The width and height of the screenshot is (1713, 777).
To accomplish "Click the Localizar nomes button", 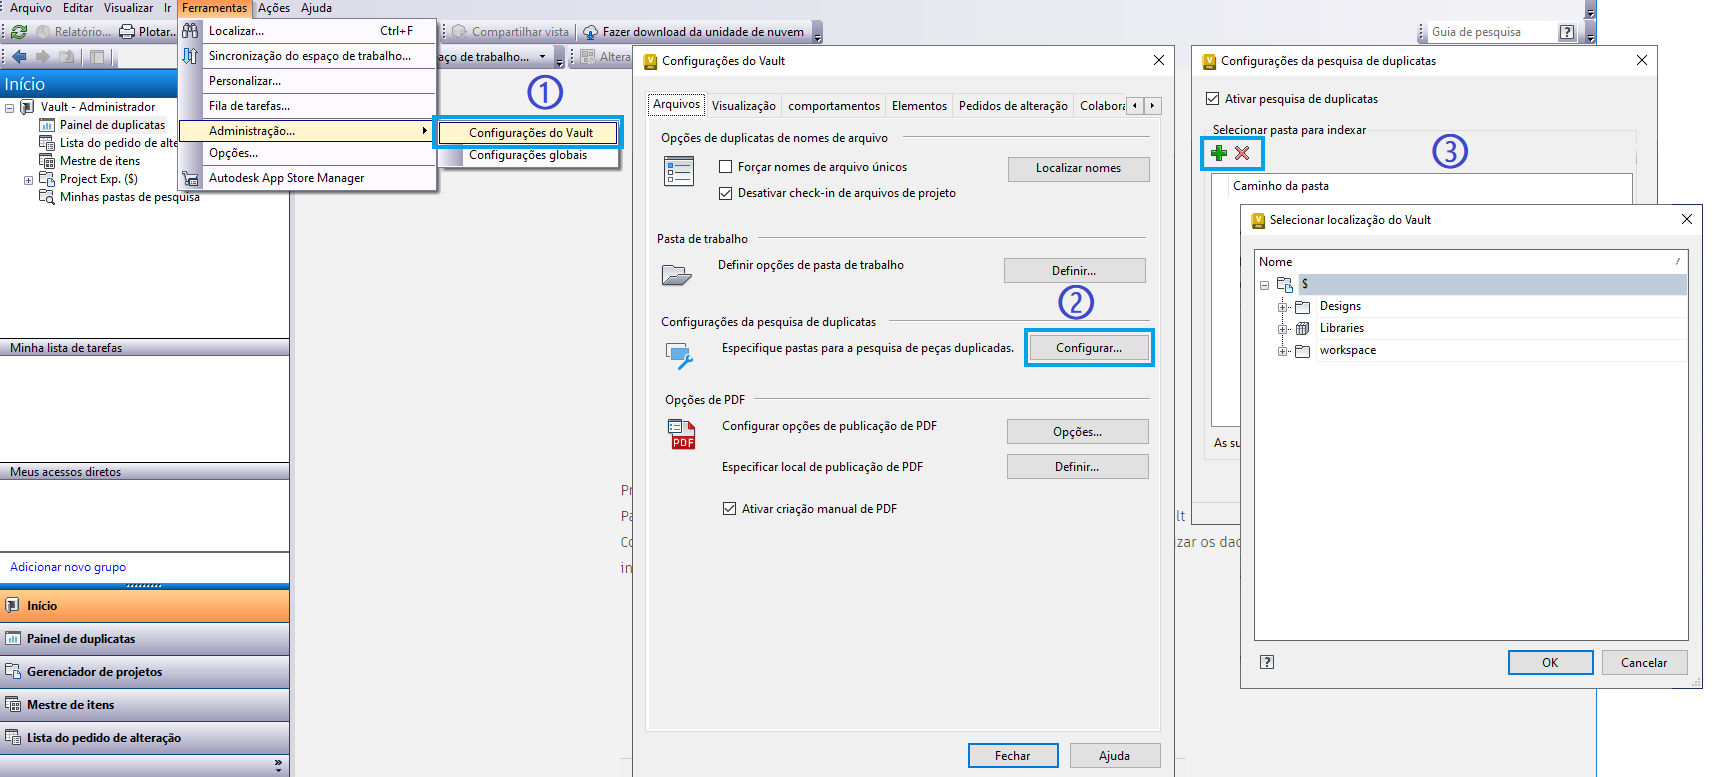I will click(x=1078, y=168).
